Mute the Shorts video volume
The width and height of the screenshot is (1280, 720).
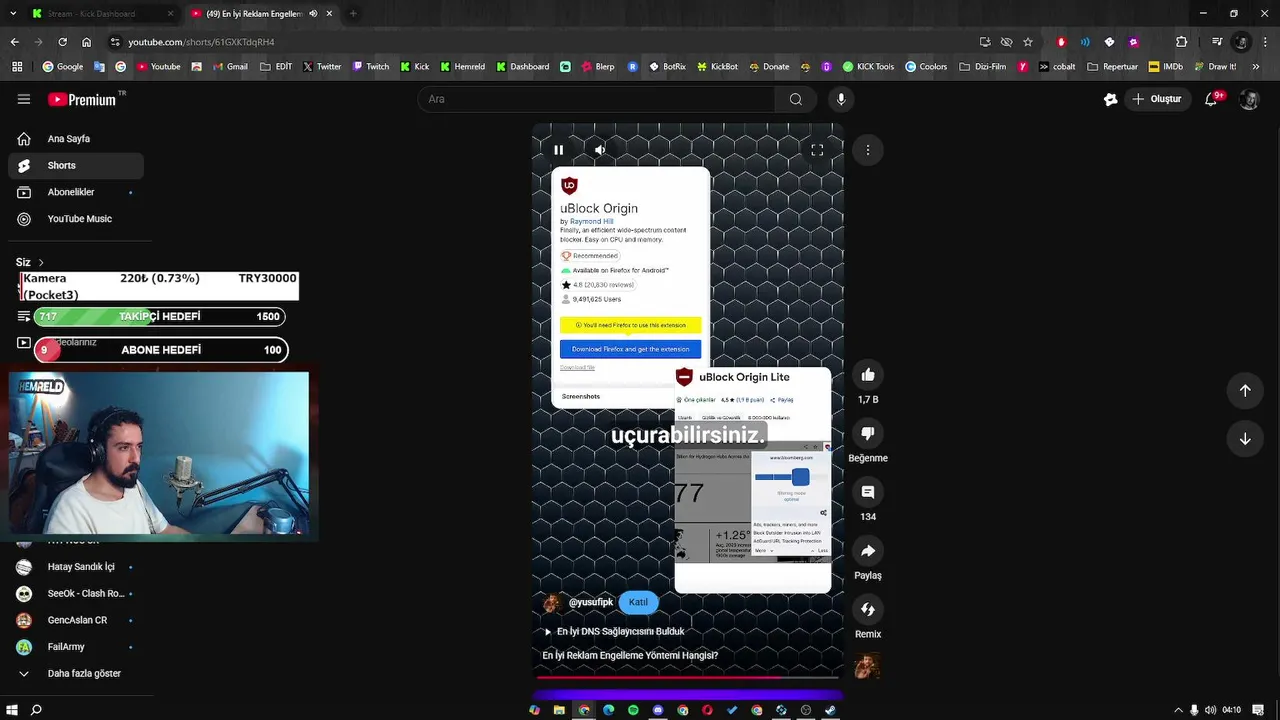click(600, 150)
